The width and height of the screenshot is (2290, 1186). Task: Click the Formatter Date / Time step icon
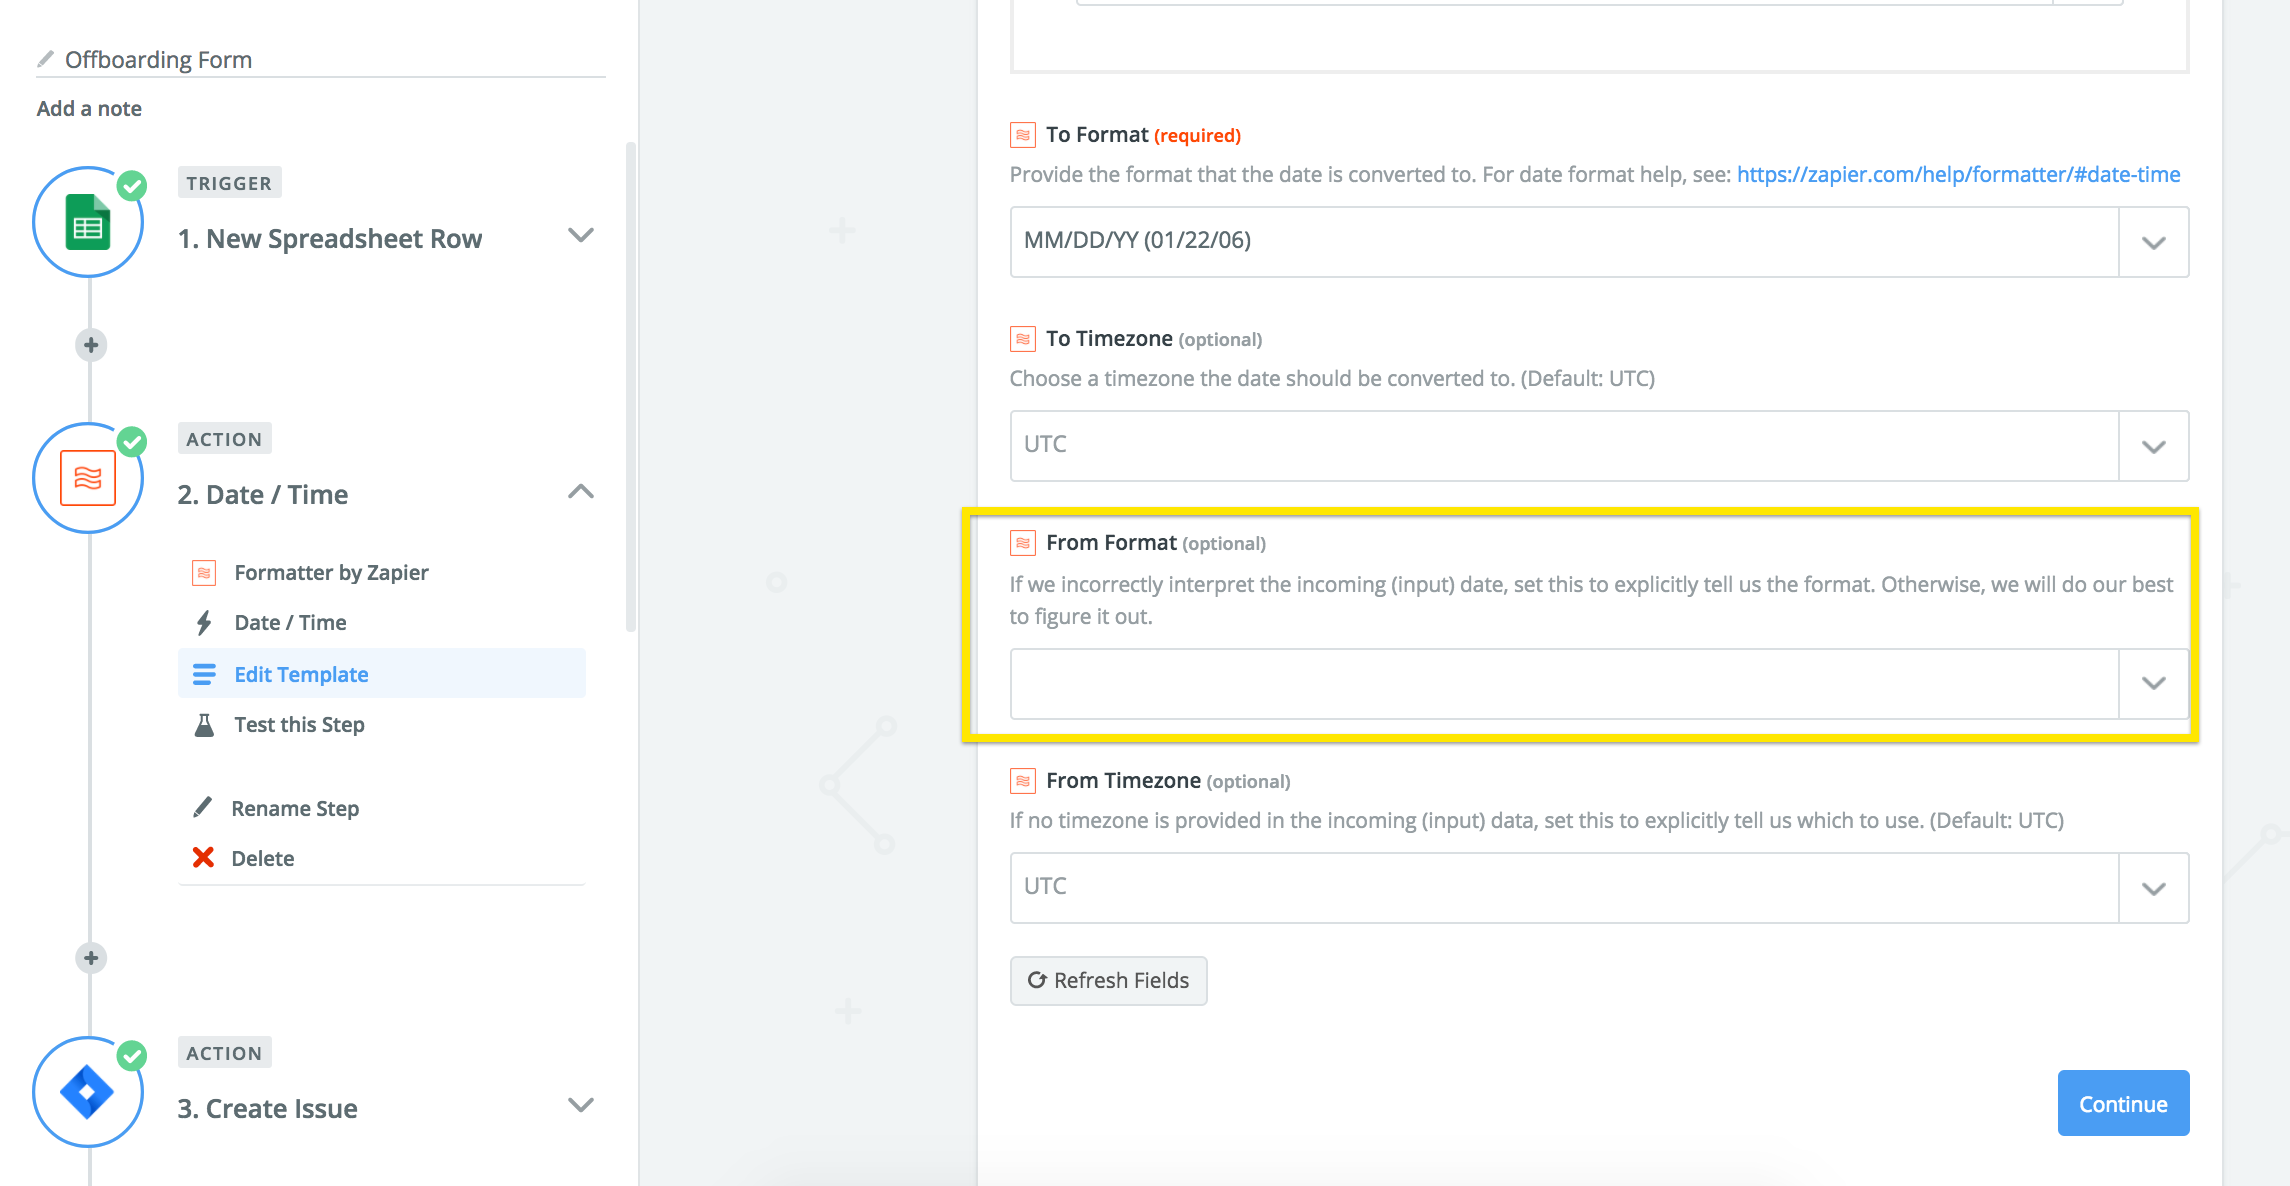(88, 478)
